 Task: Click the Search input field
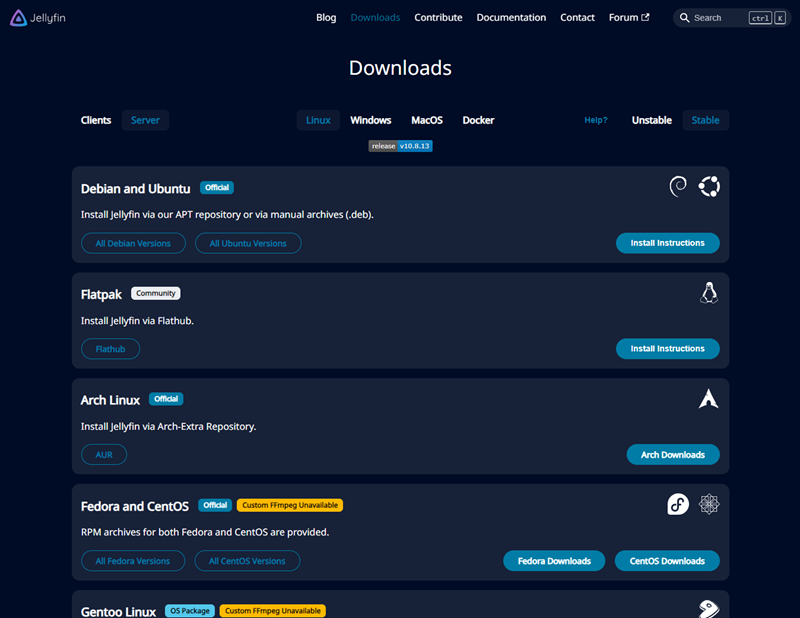coord(718,18)
